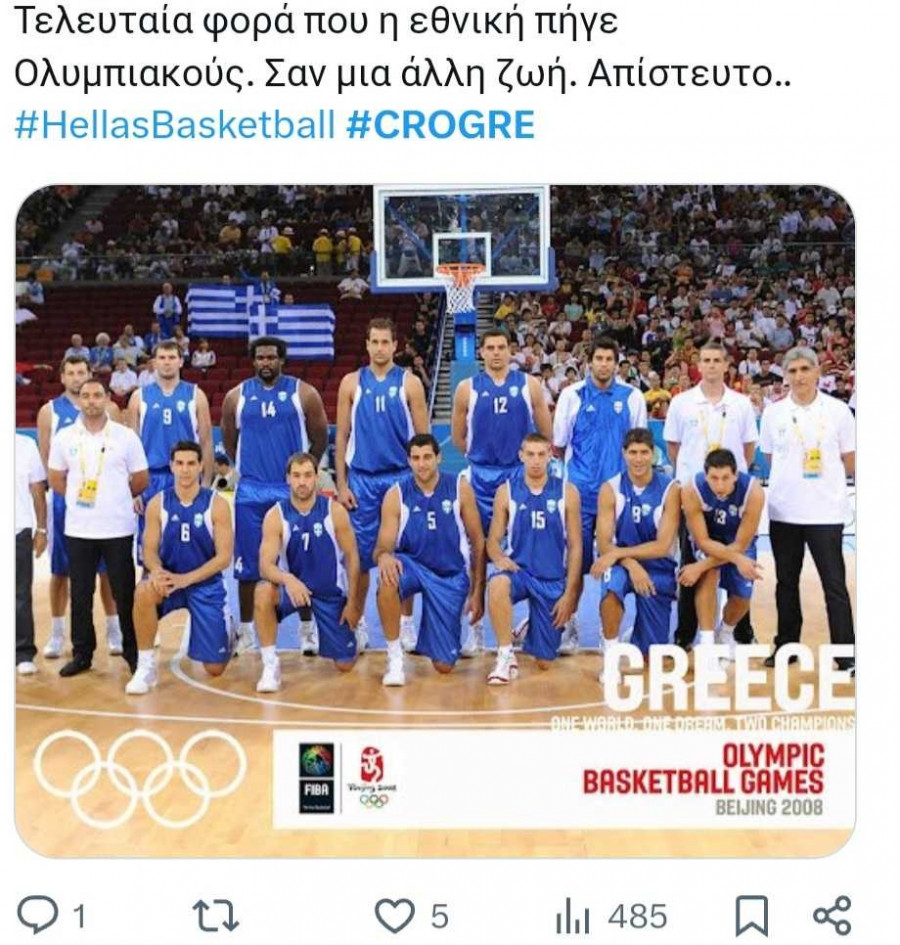Click the large GREECE title in the image

click(728, 679)
